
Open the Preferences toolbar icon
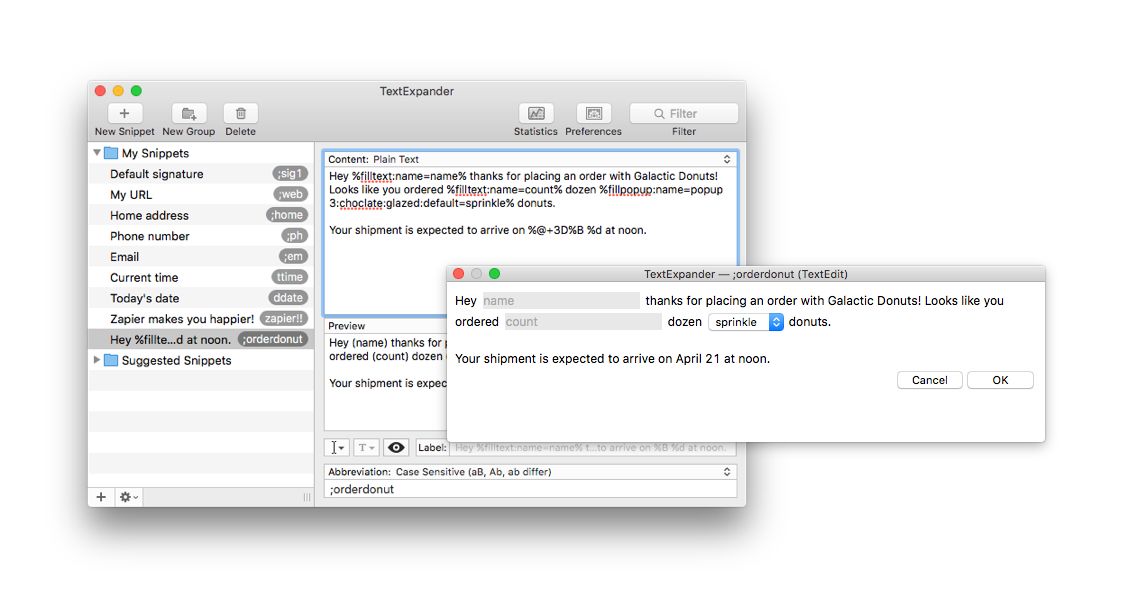coord(593,113)
